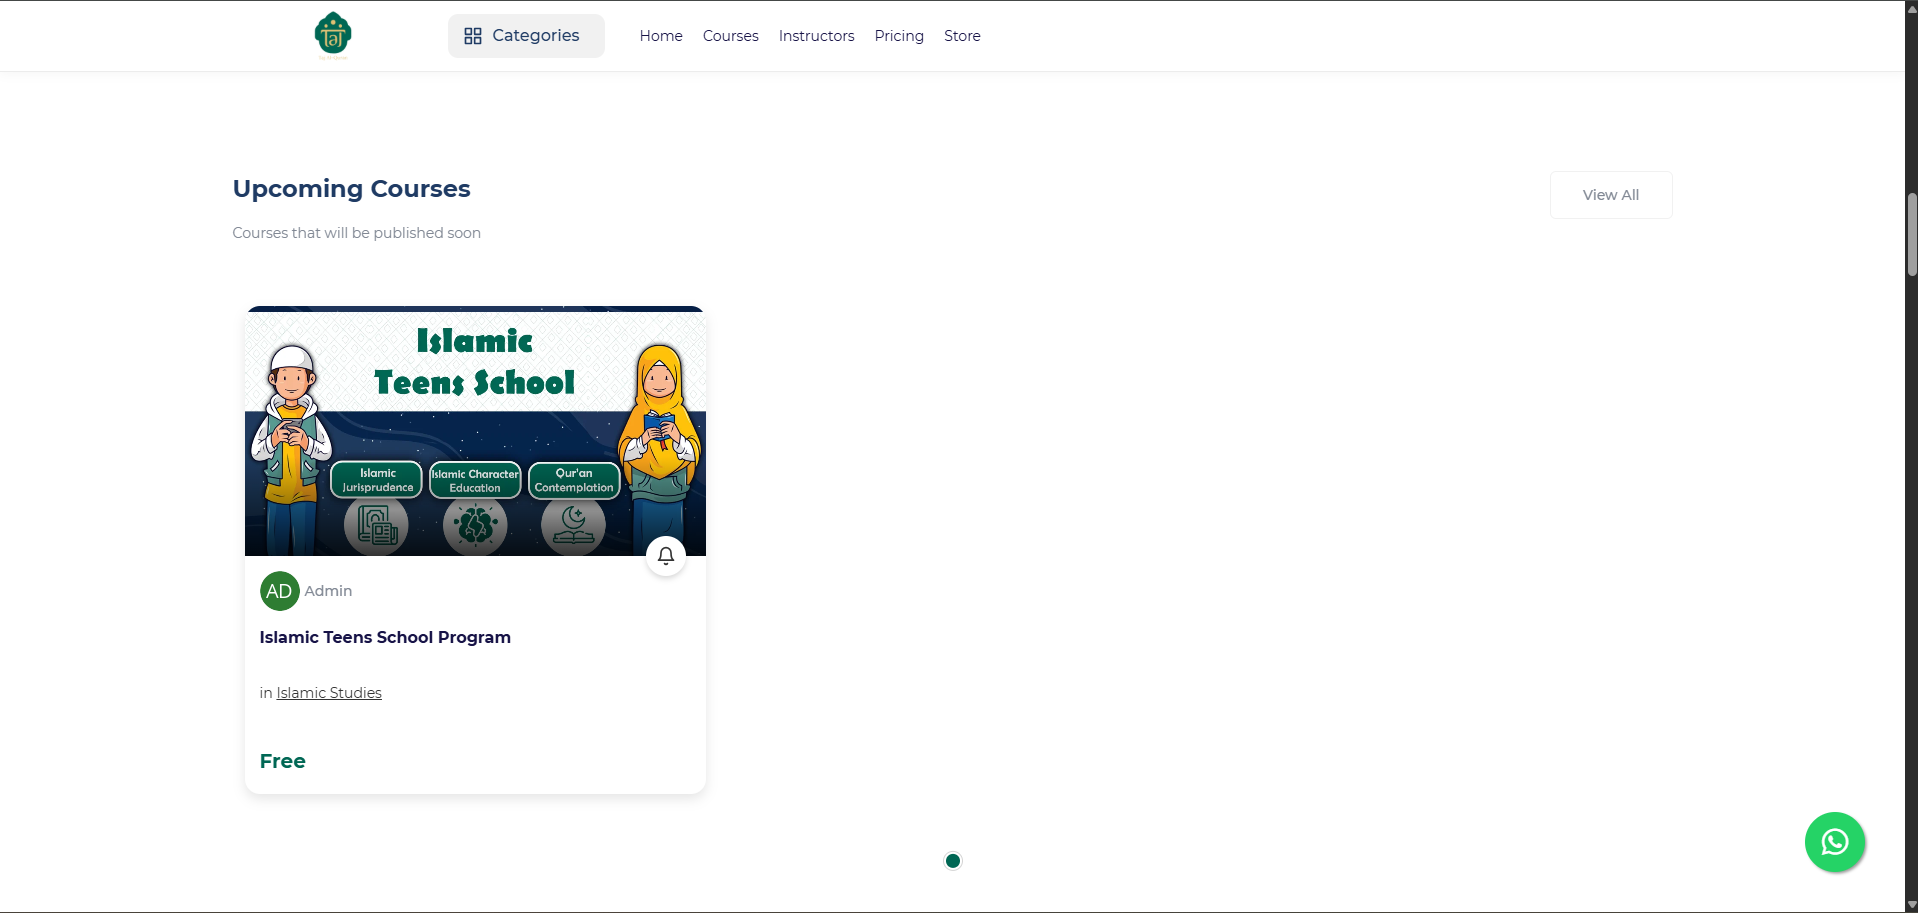Click the grid icon beside Categories
This screenshot has width=1918, height=913.
pyautogui.click(x=473, y=35)
